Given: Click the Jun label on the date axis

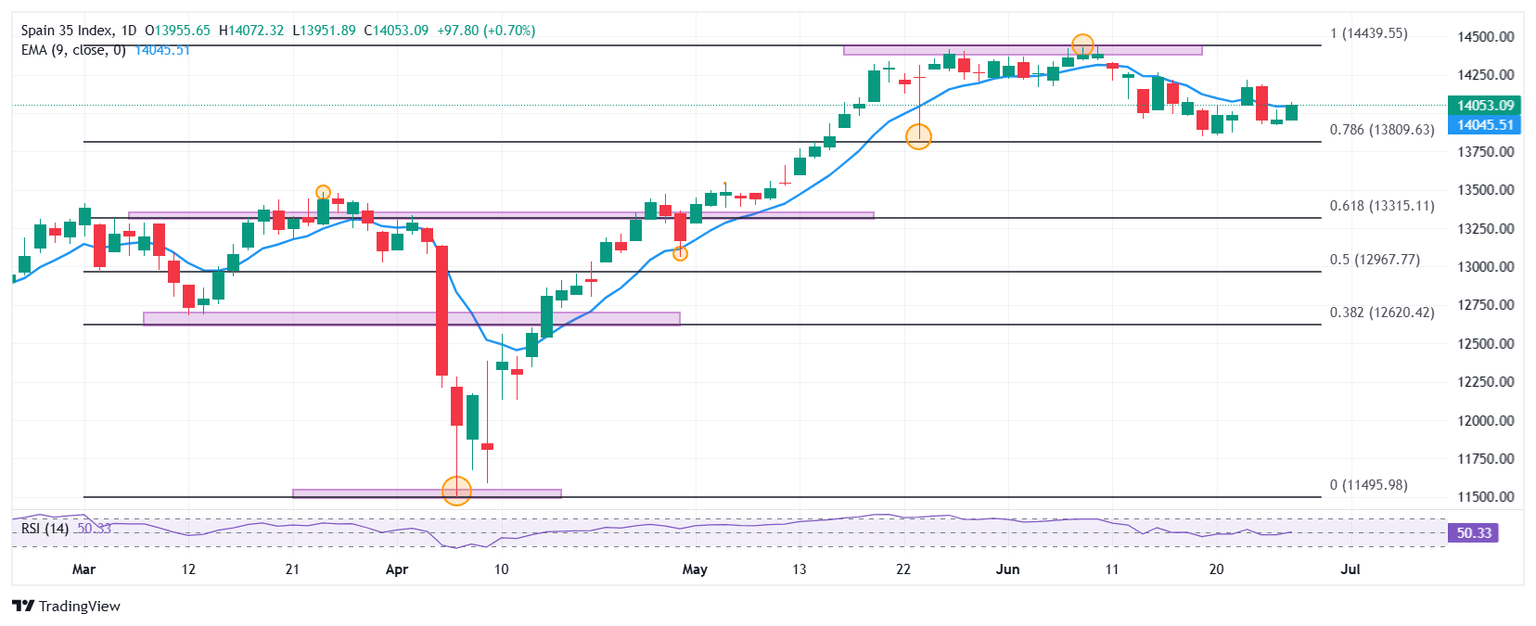Looking at the screenshot, I should (x=1007, y=569).
